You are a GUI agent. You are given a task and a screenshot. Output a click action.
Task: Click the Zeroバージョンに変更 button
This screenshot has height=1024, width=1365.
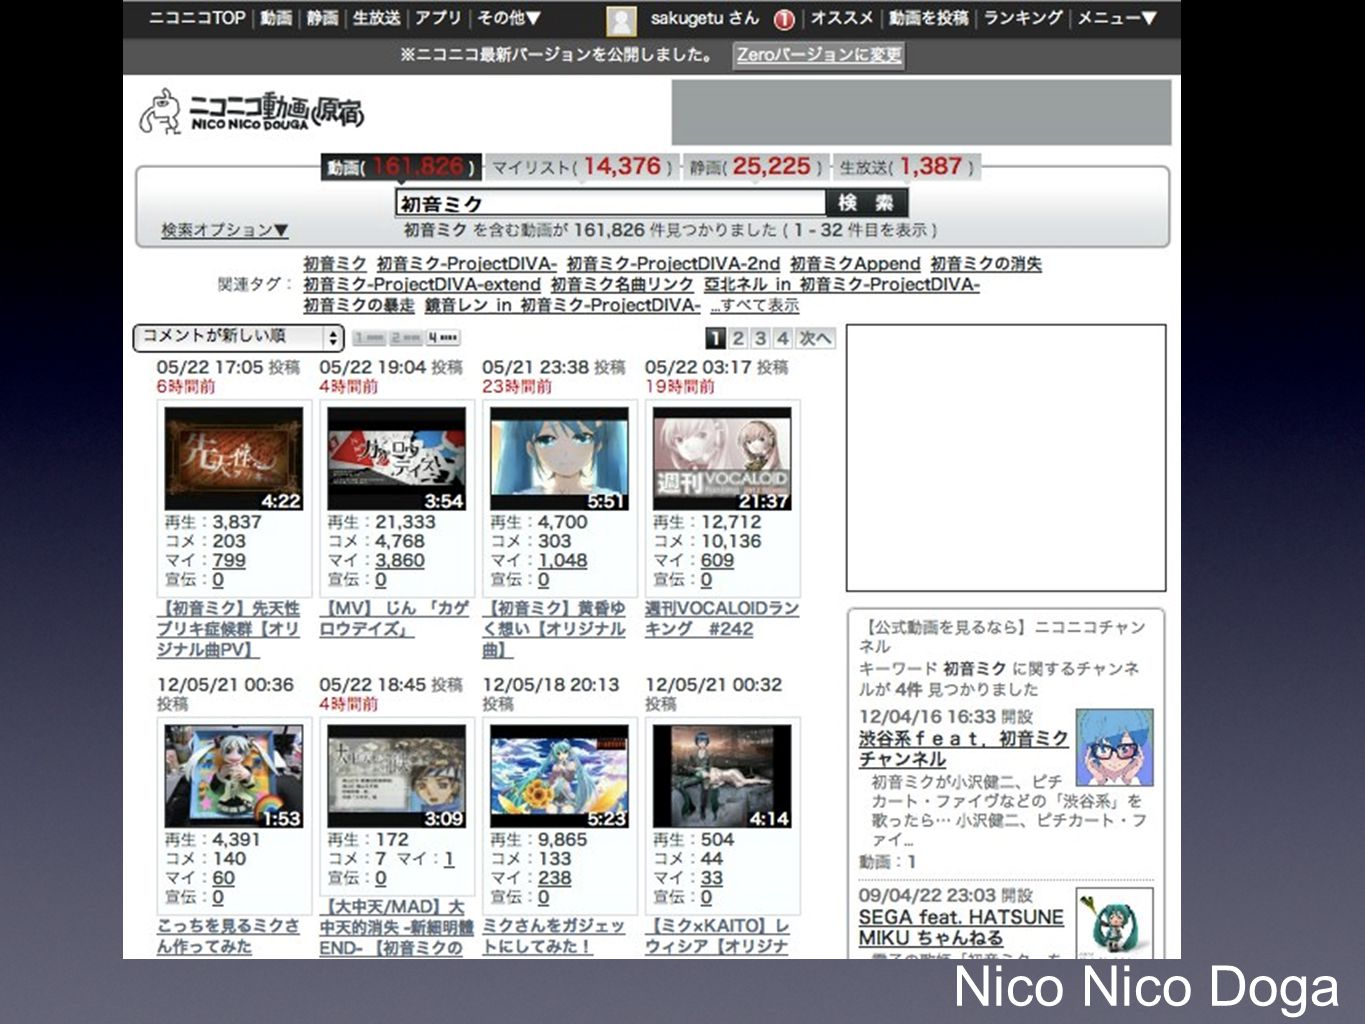[x=819, y=55]
